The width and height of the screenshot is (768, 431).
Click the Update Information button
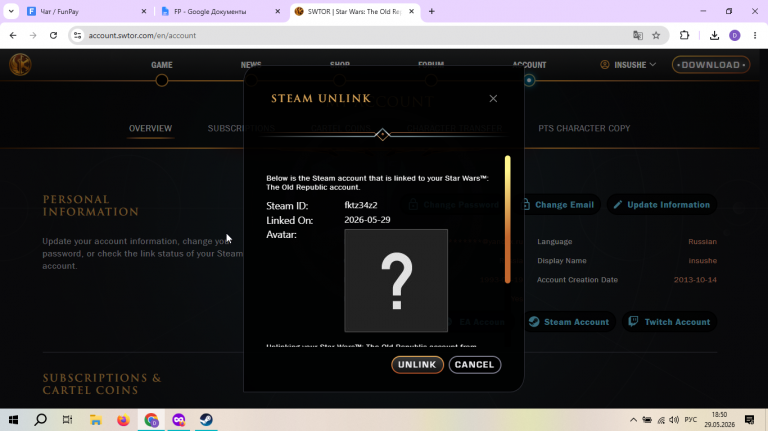(662, 205)
